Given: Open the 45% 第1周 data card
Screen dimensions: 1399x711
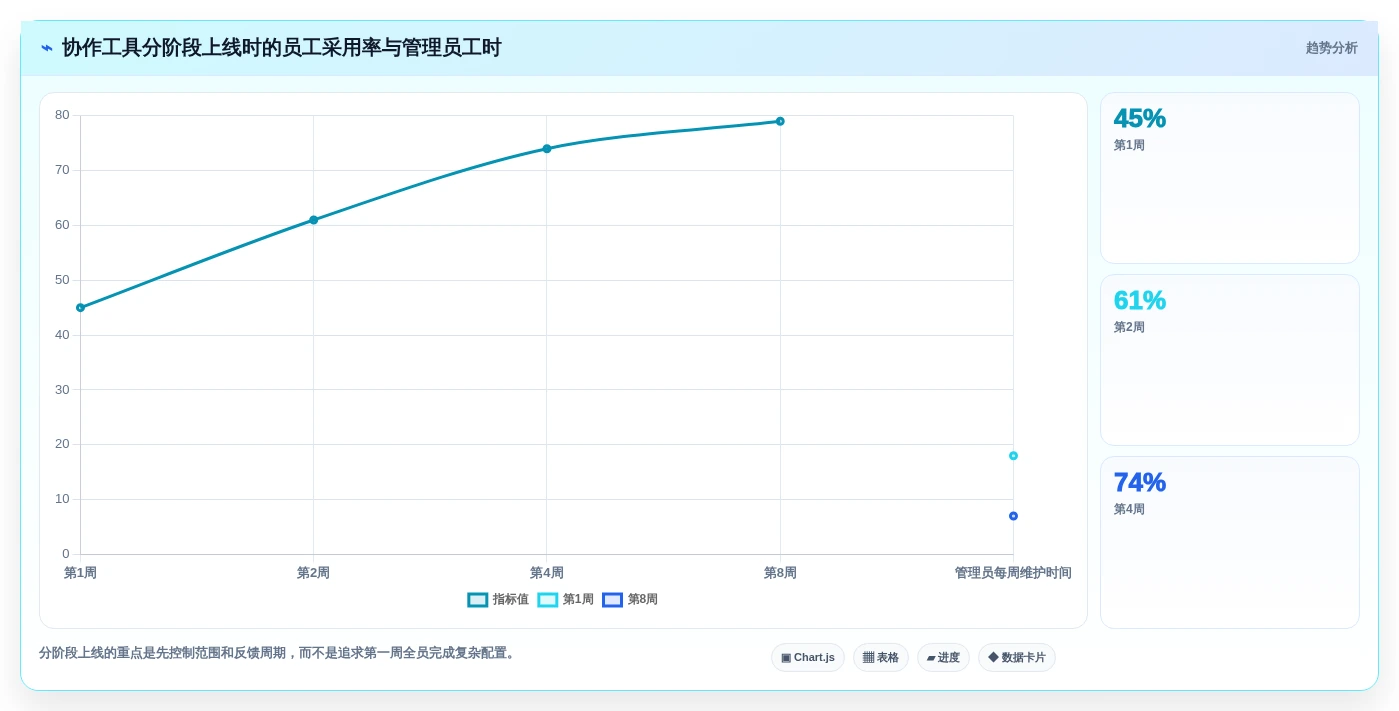Looking at the screenshot, I should pos(1230,178).
